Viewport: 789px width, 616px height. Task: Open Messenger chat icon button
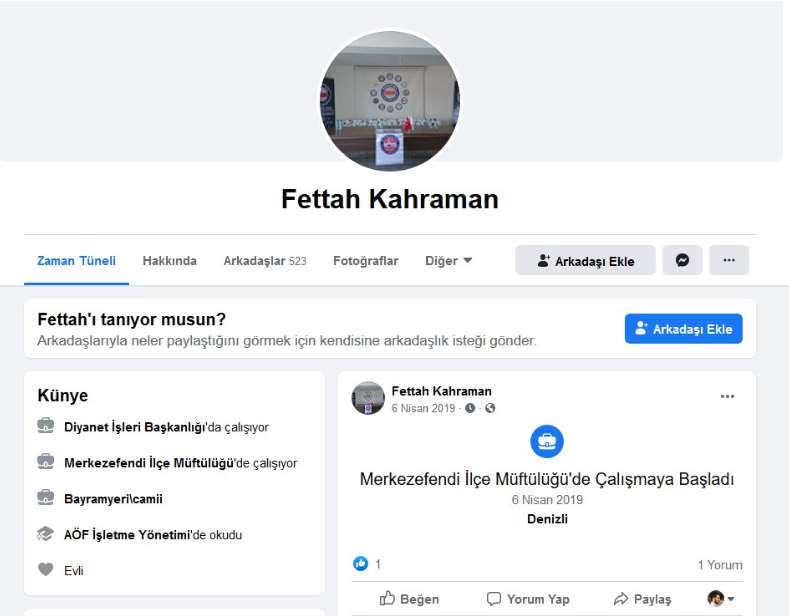point(682,260)
